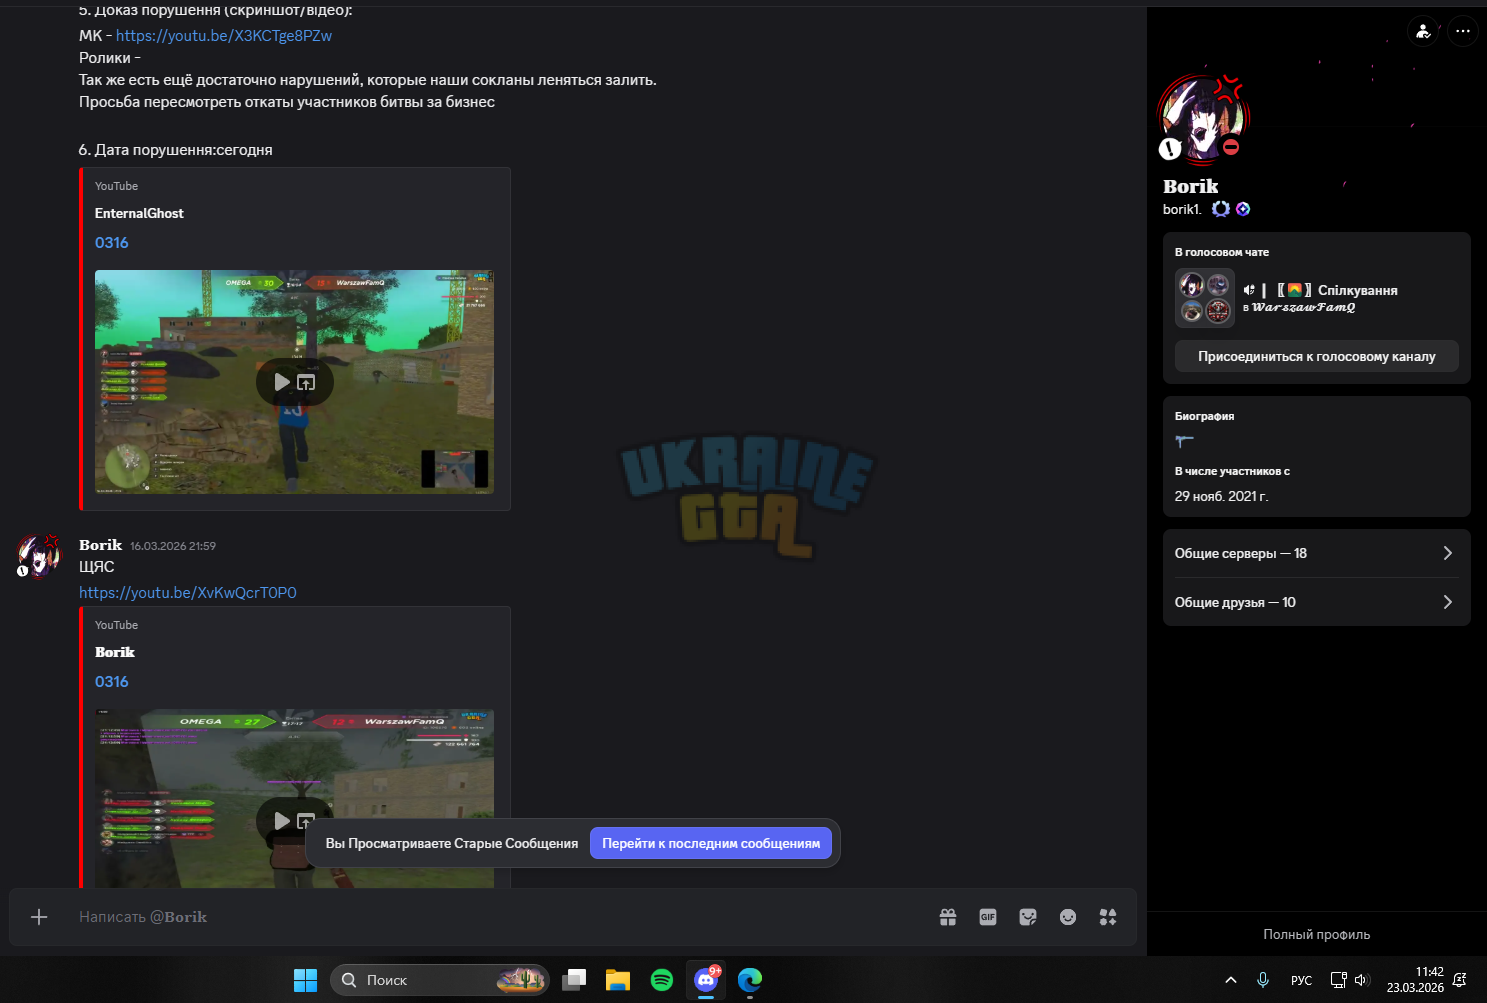Switch input language РУС
The height and width of the screenshot is (1003, 1487).
click(x=1301, y=980)
